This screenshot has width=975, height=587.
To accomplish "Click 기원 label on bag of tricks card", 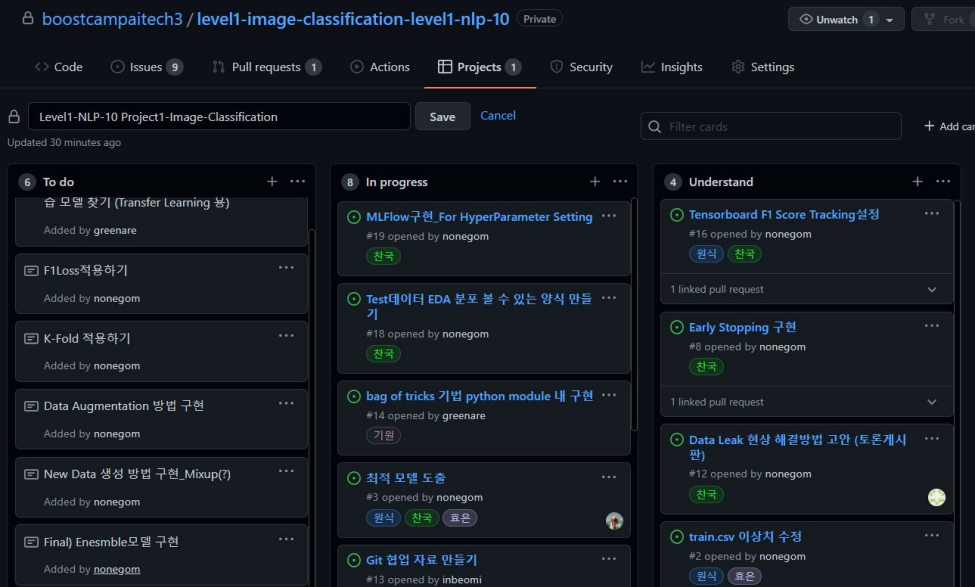I will point(383,435).
